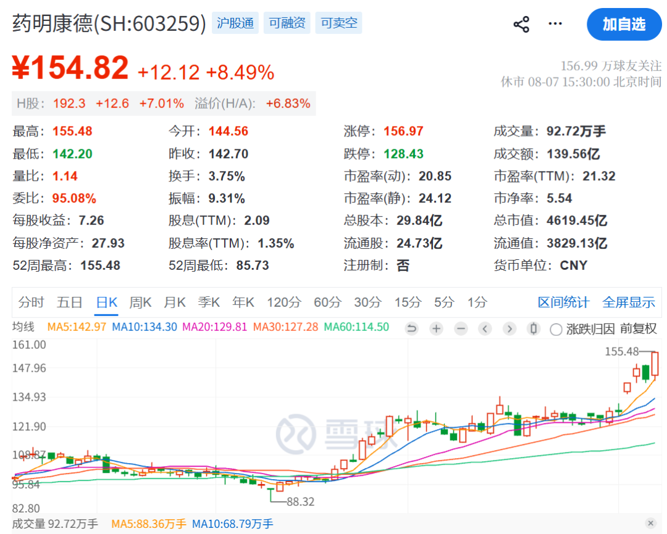Click the 成交额 value 139.56亿
Image resolution: width=667 pixels, height=534 pixels.
(573, 154)
